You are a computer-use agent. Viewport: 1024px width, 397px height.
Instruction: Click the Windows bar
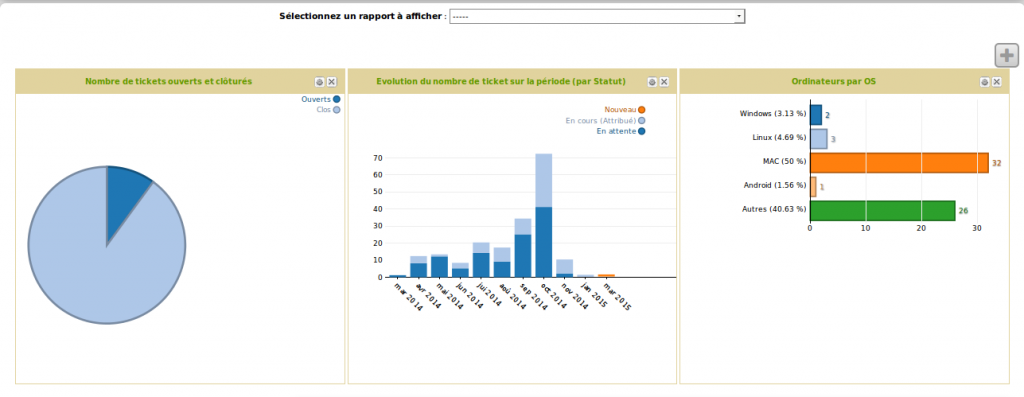click(x=816, y=115)
